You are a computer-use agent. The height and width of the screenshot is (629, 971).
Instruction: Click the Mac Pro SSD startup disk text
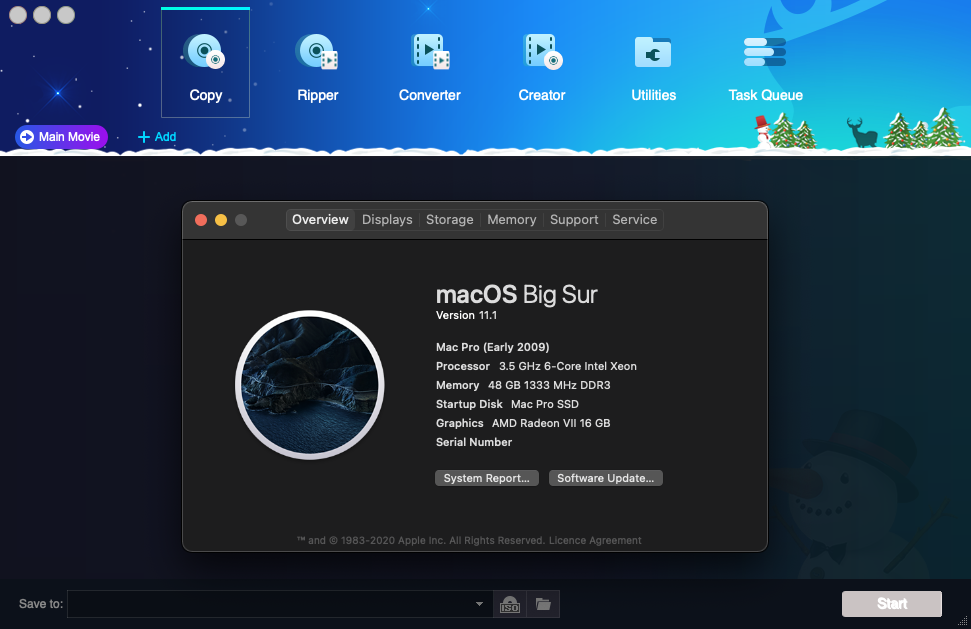(545, 404)
